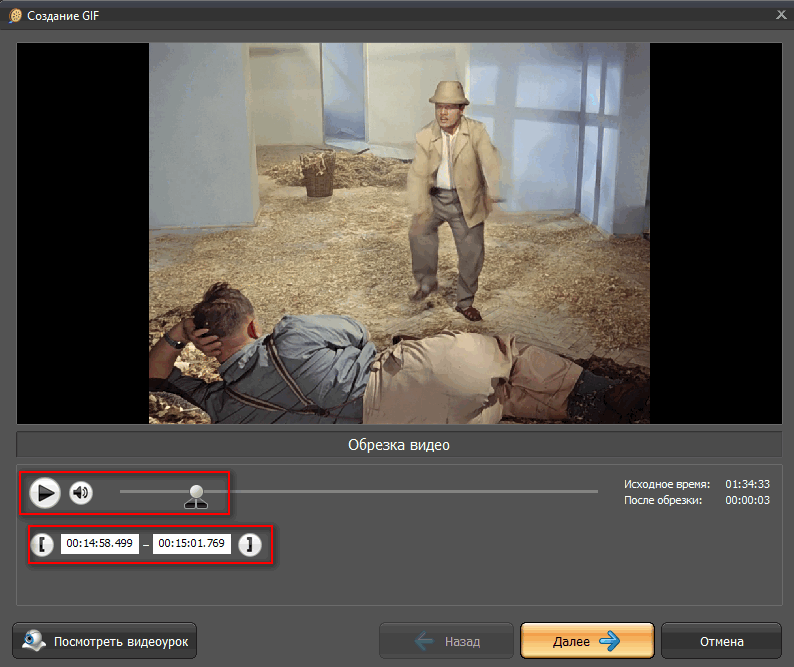Screen dimensions: 794x667
Task: Click the Обрезка видео heading
Action: tap(399, 445)
